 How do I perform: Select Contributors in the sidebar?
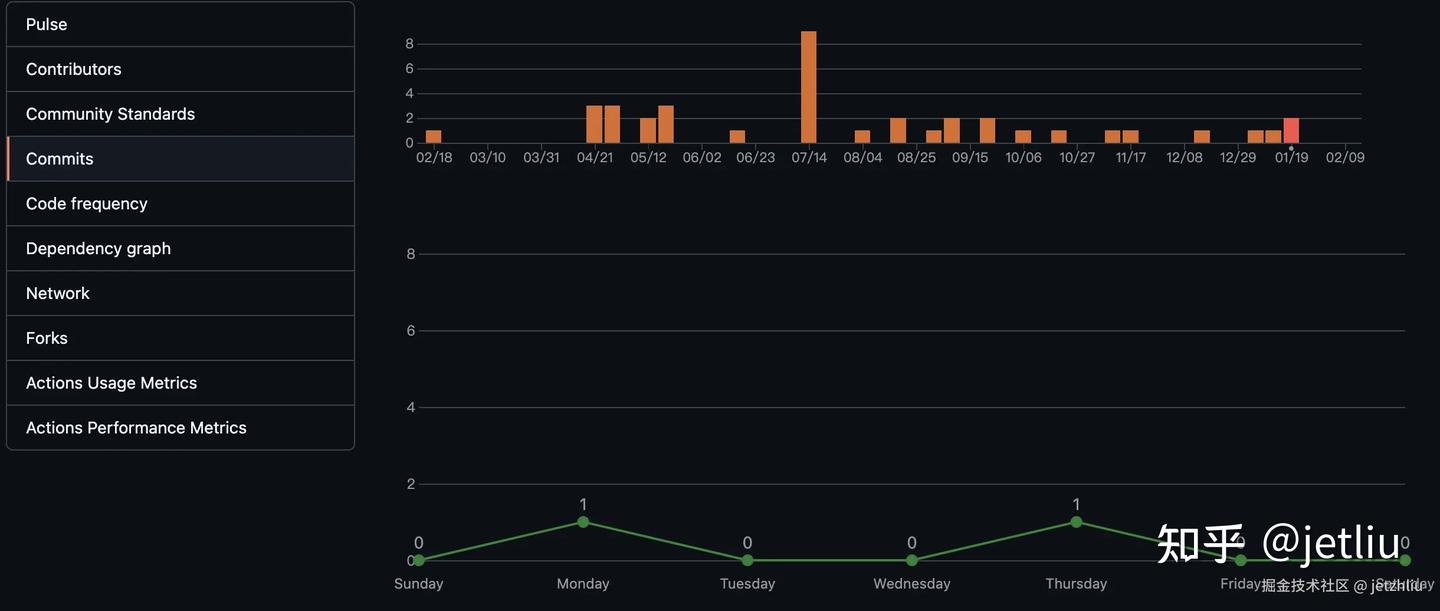pos(180,69)
